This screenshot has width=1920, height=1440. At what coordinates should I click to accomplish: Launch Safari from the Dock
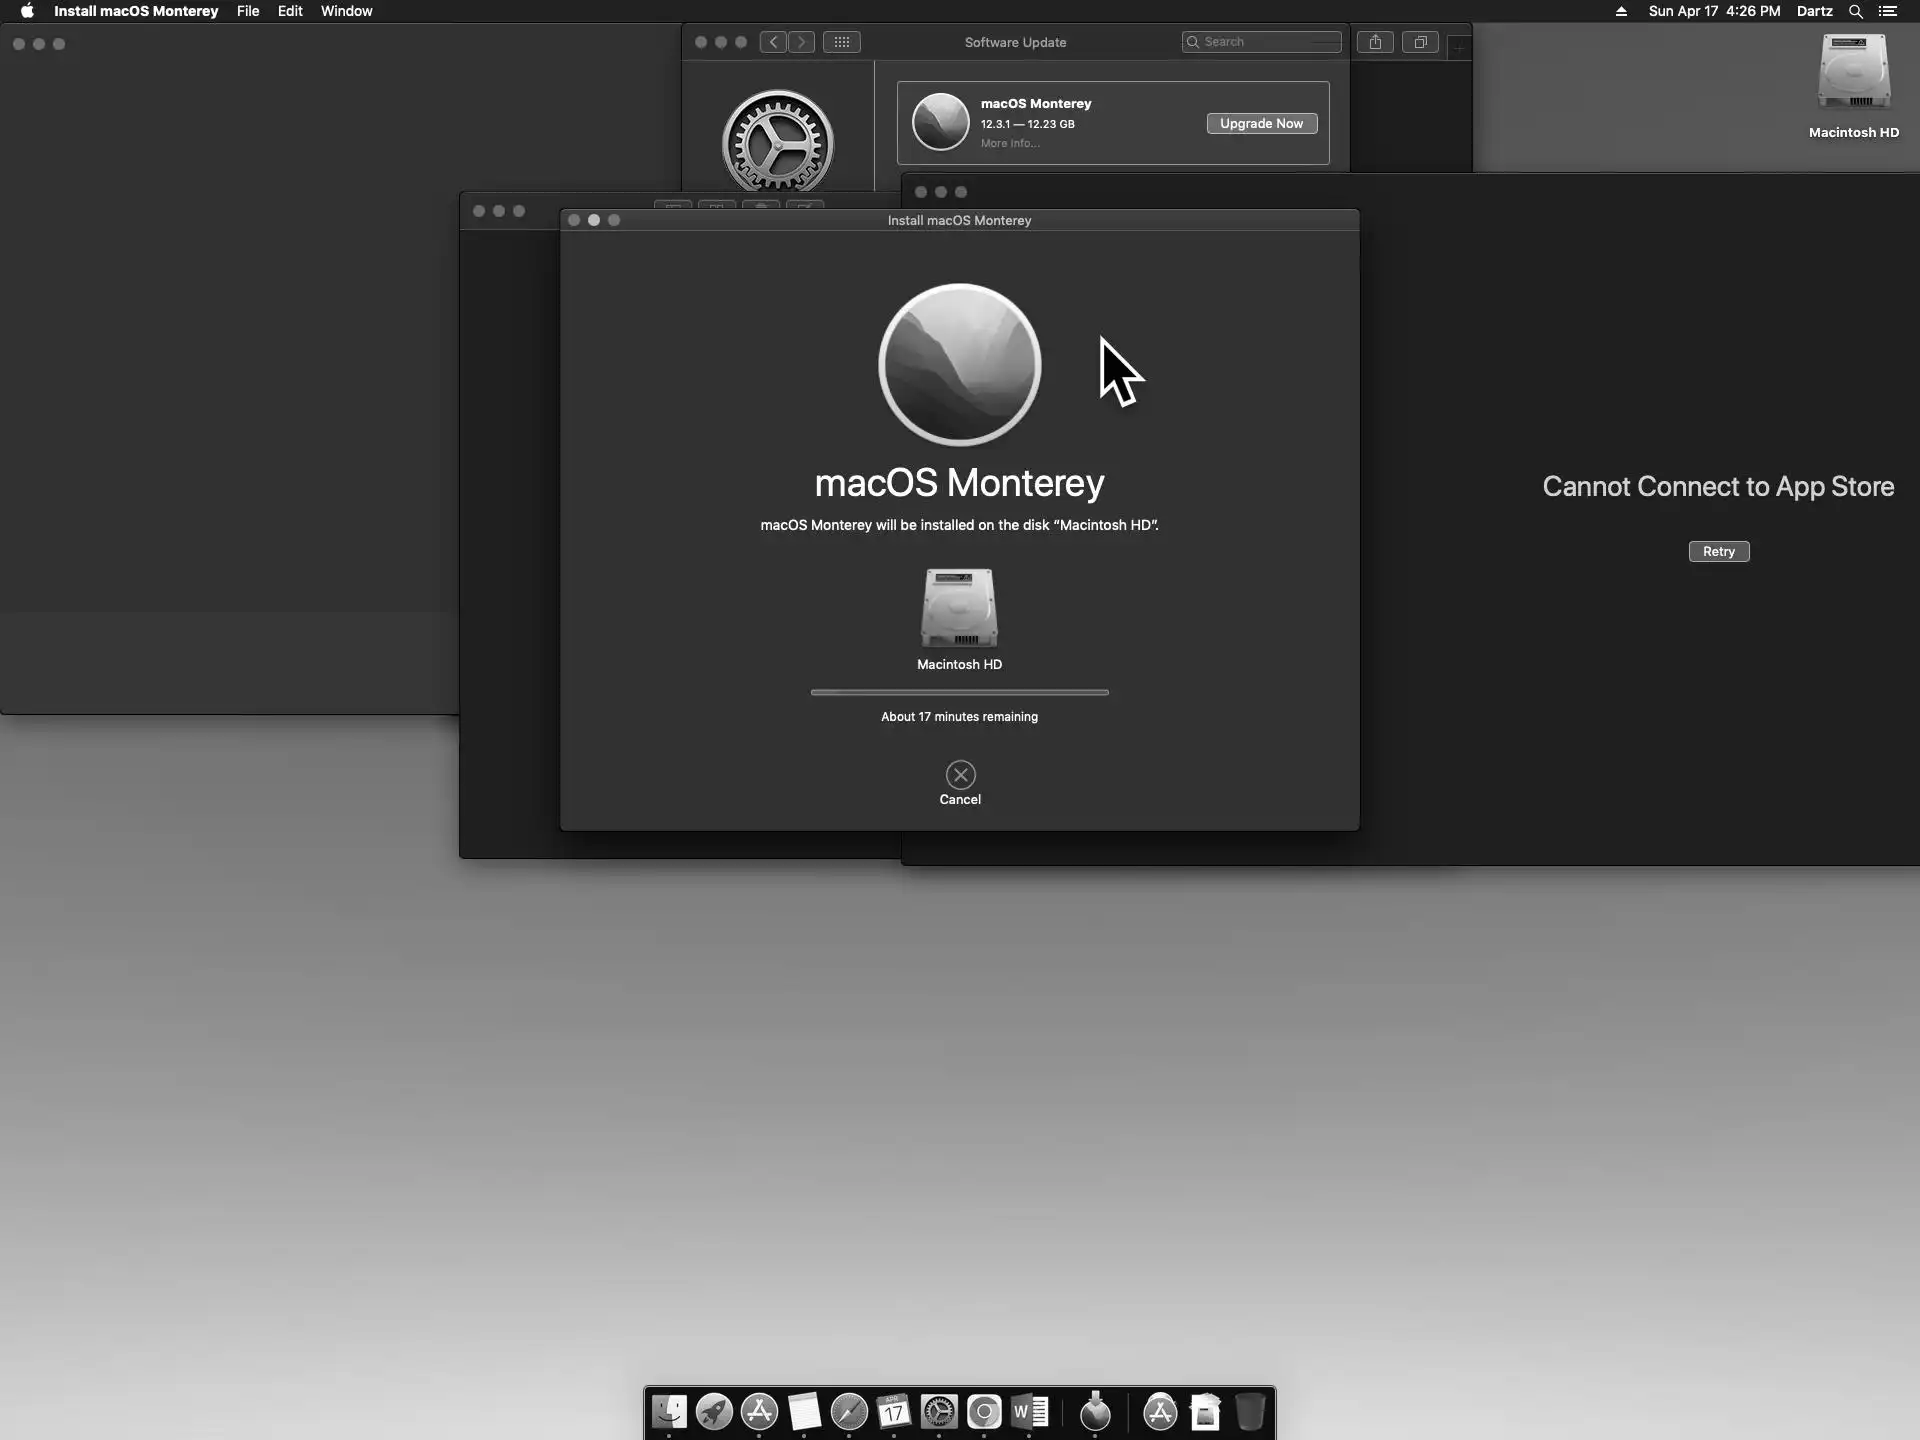pyautogui.click(x=849, y=1411)
